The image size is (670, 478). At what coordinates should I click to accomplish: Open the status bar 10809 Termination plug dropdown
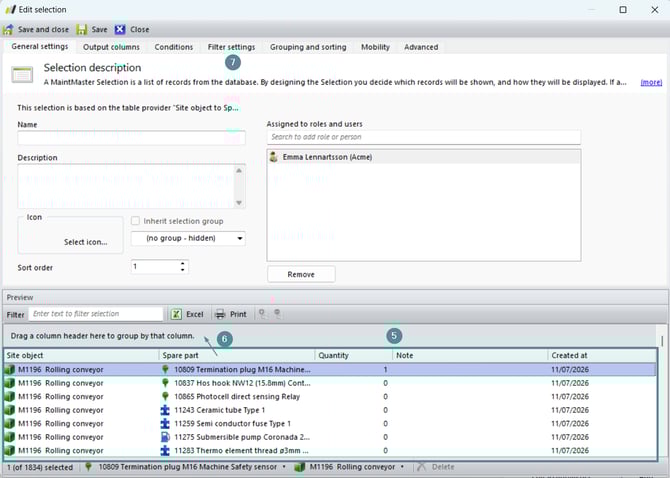point(284,467)
